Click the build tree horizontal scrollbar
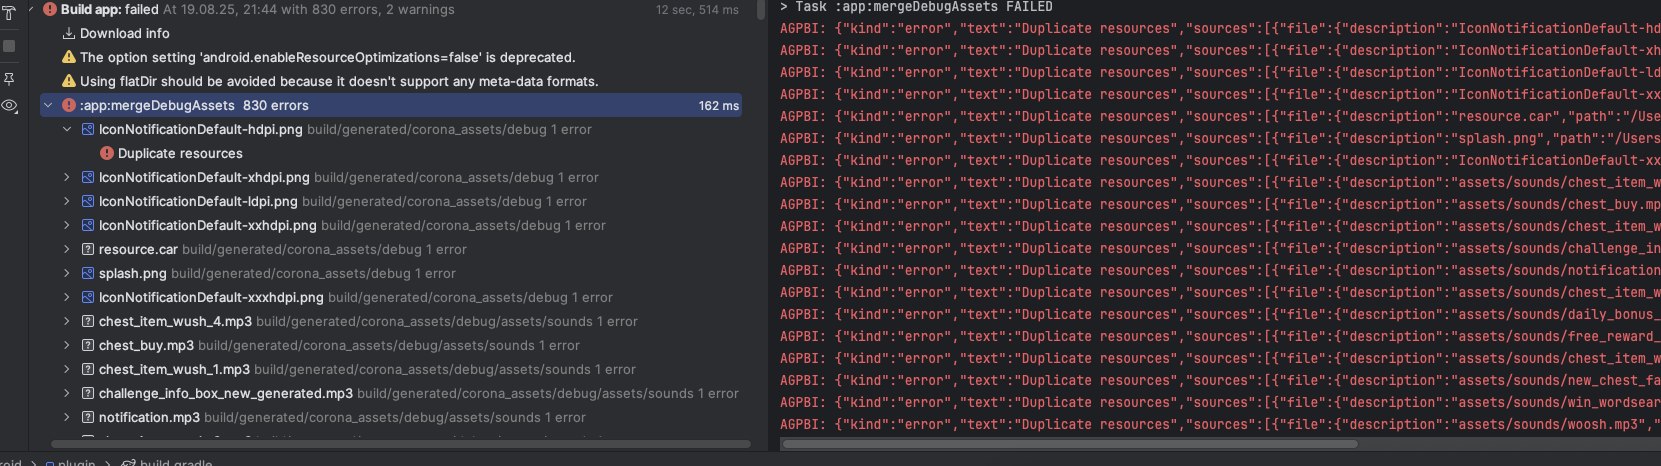Image resolution: width=1661 pixels, height=466 pixels. [400, 444]
